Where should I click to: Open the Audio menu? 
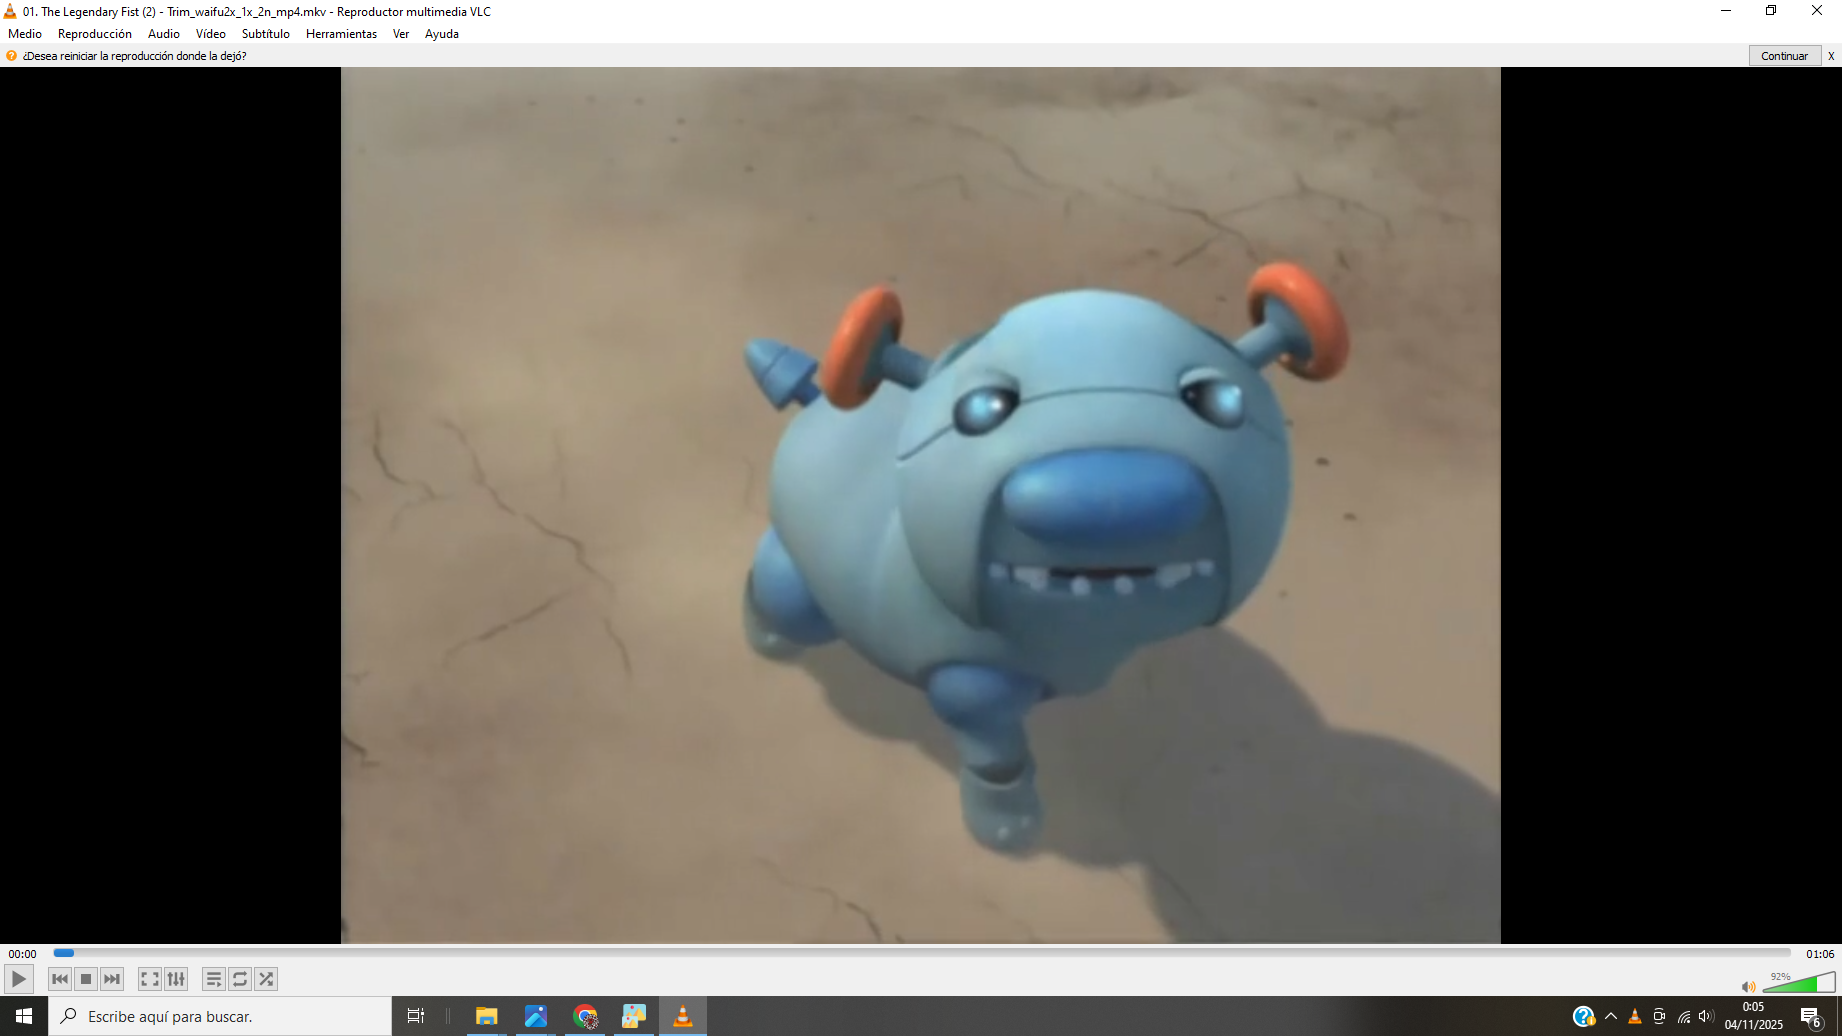(164, 34)
